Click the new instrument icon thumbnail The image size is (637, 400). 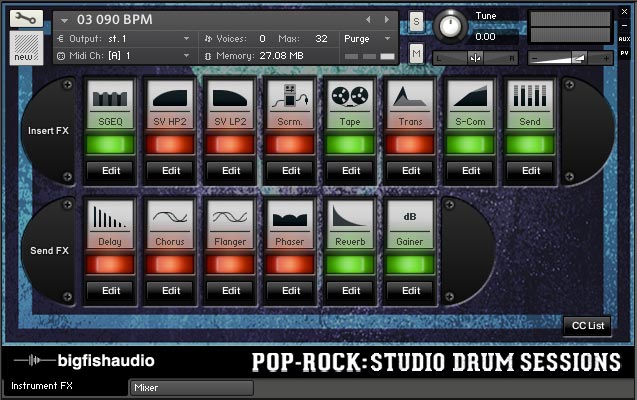pyautogui.click(x=26, y=48)
